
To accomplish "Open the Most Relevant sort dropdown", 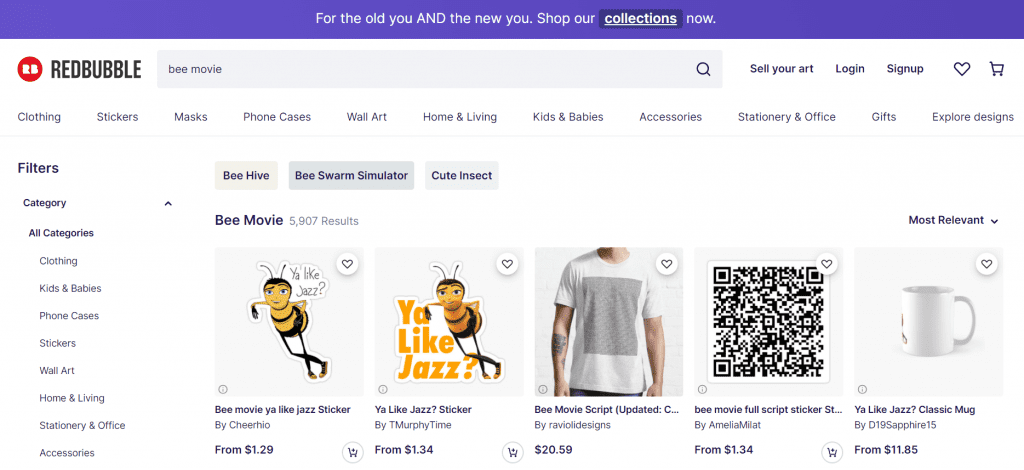I will coord(953,220).
